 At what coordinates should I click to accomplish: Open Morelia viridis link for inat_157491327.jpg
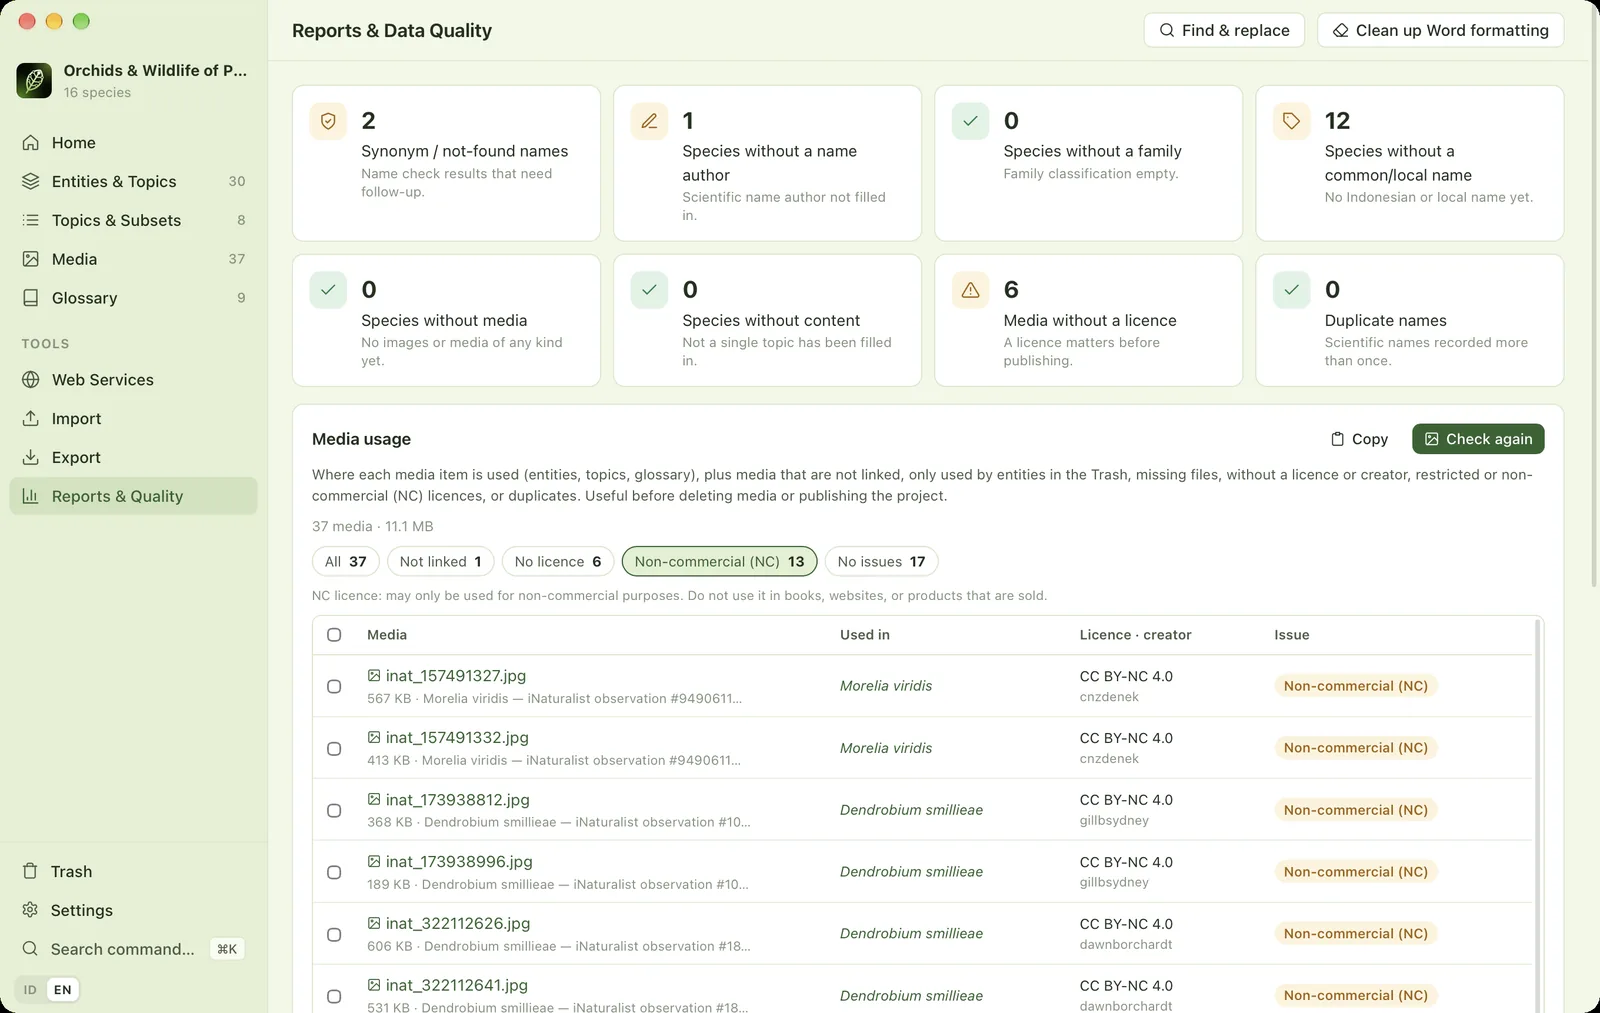[886, 686]
